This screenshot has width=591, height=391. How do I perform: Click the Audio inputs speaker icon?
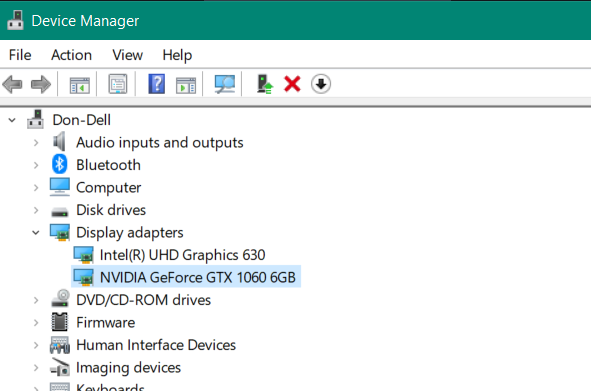tap(59, 142)
